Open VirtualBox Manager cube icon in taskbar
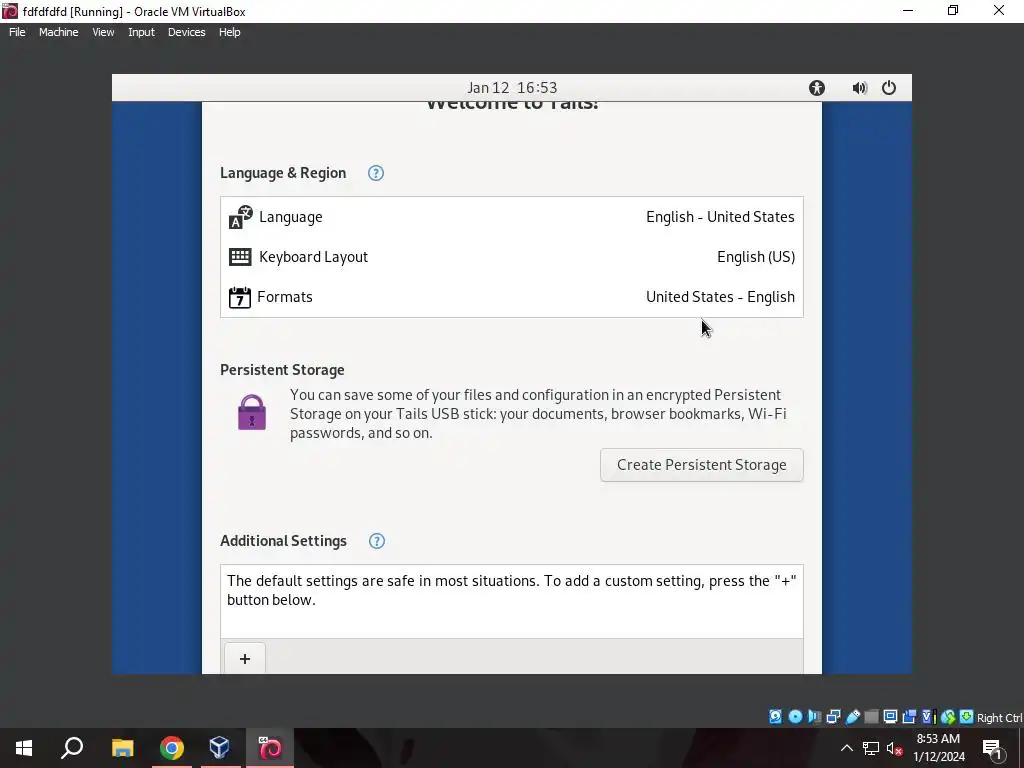1024x768 pixels. [x=220, y=748]
